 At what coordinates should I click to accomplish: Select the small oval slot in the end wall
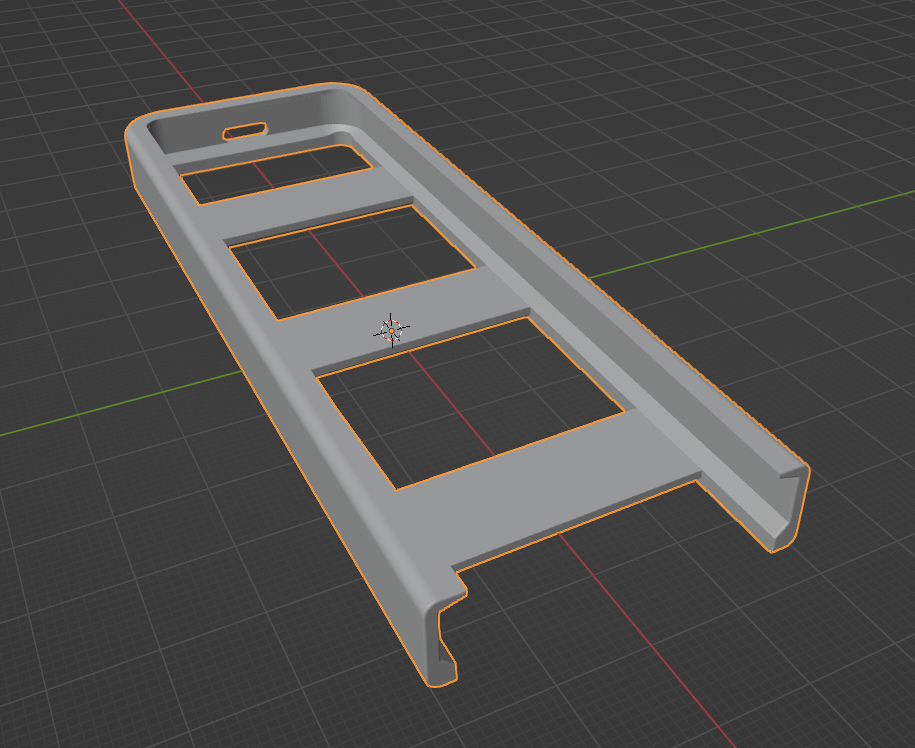pos(245,131)
